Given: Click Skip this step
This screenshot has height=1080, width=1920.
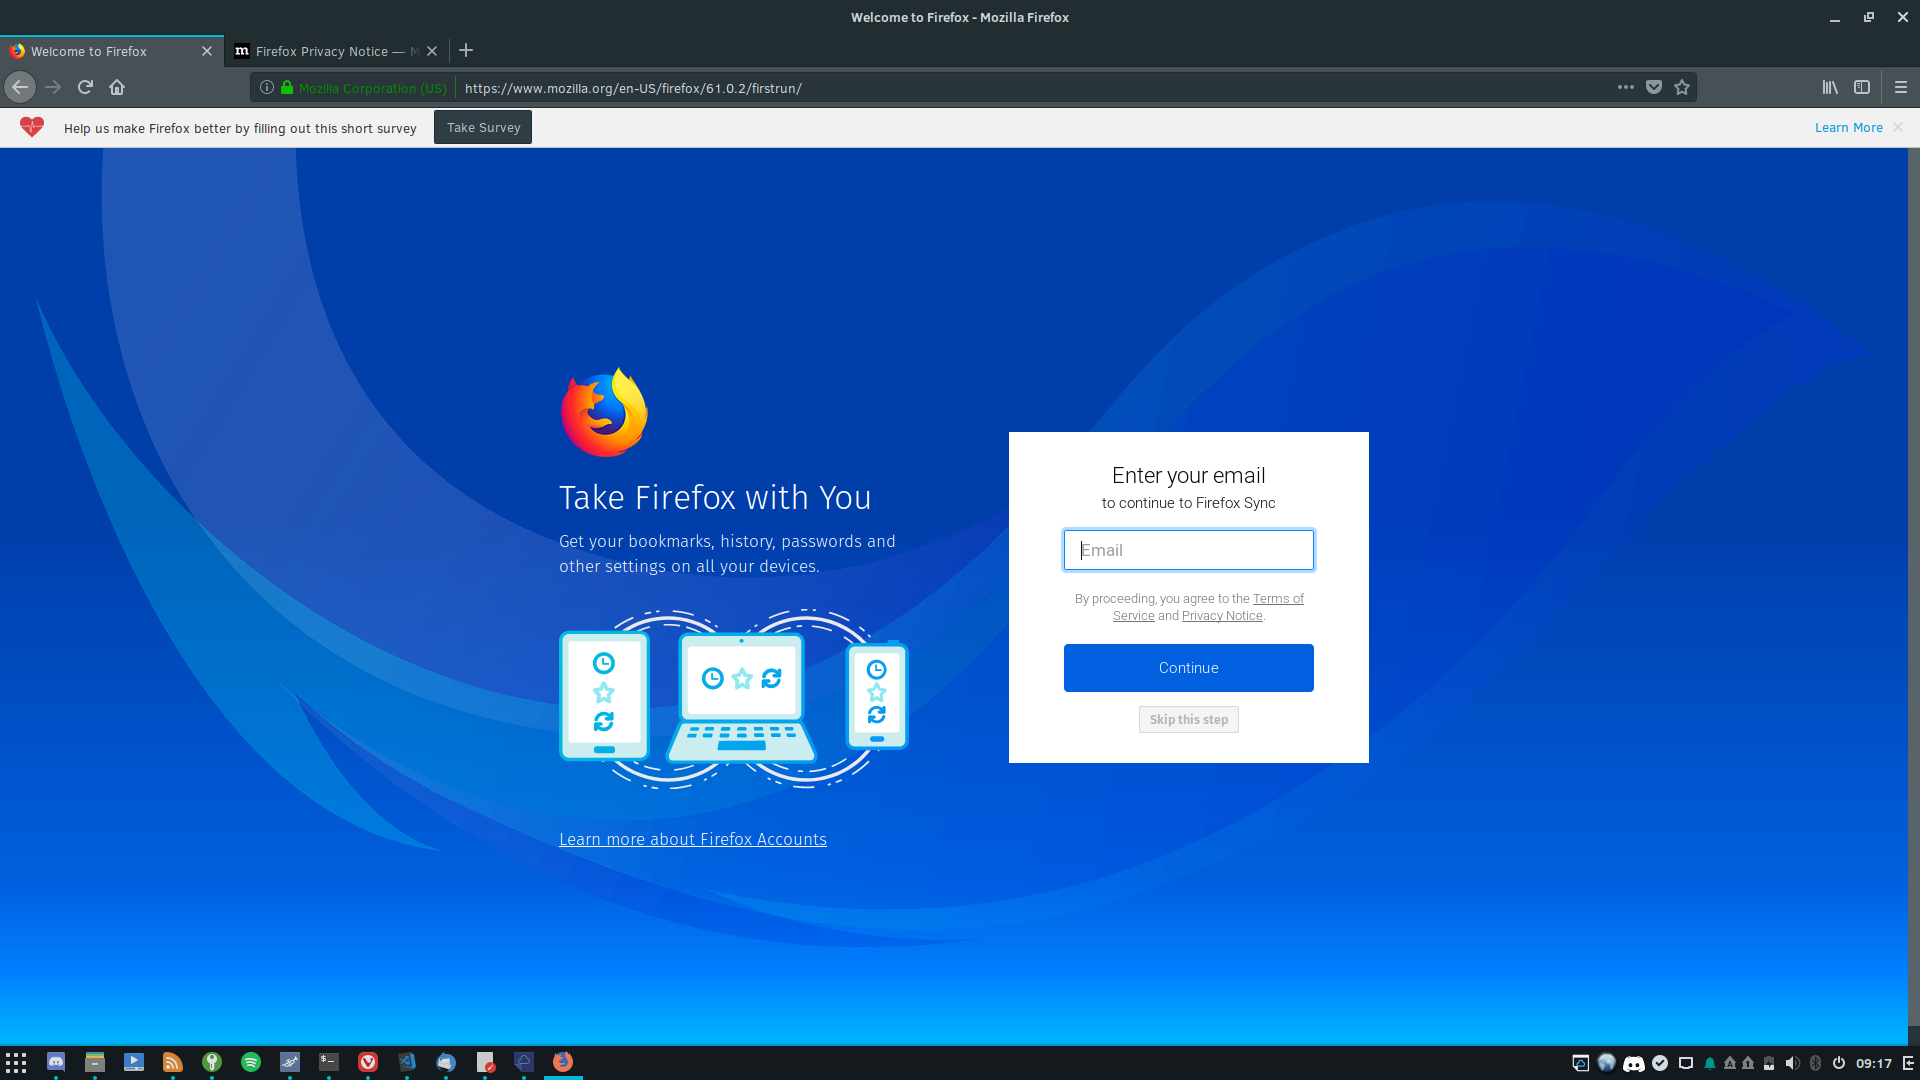Looking at the screenshot, I should pos(1188,719).
